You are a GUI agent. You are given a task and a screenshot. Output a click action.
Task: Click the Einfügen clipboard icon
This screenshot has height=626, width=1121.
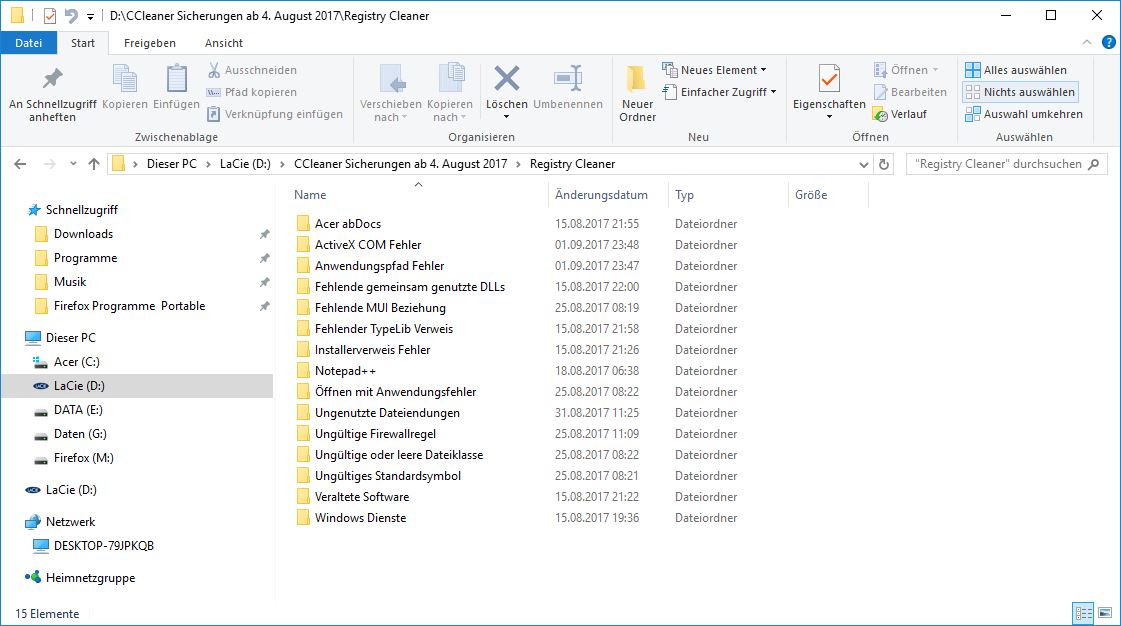[x=177, y=78]
